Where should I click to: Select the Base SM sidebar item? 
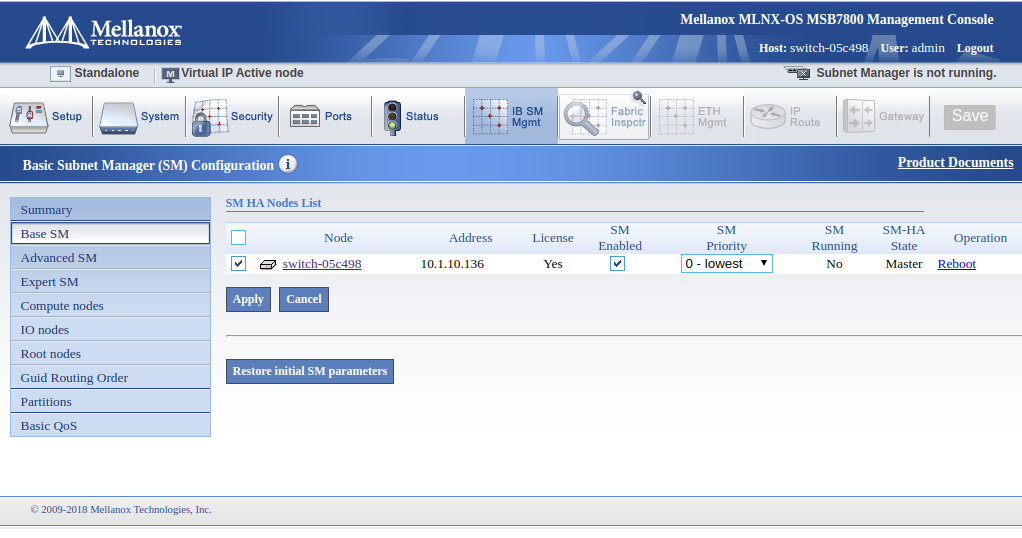point(111,233)
